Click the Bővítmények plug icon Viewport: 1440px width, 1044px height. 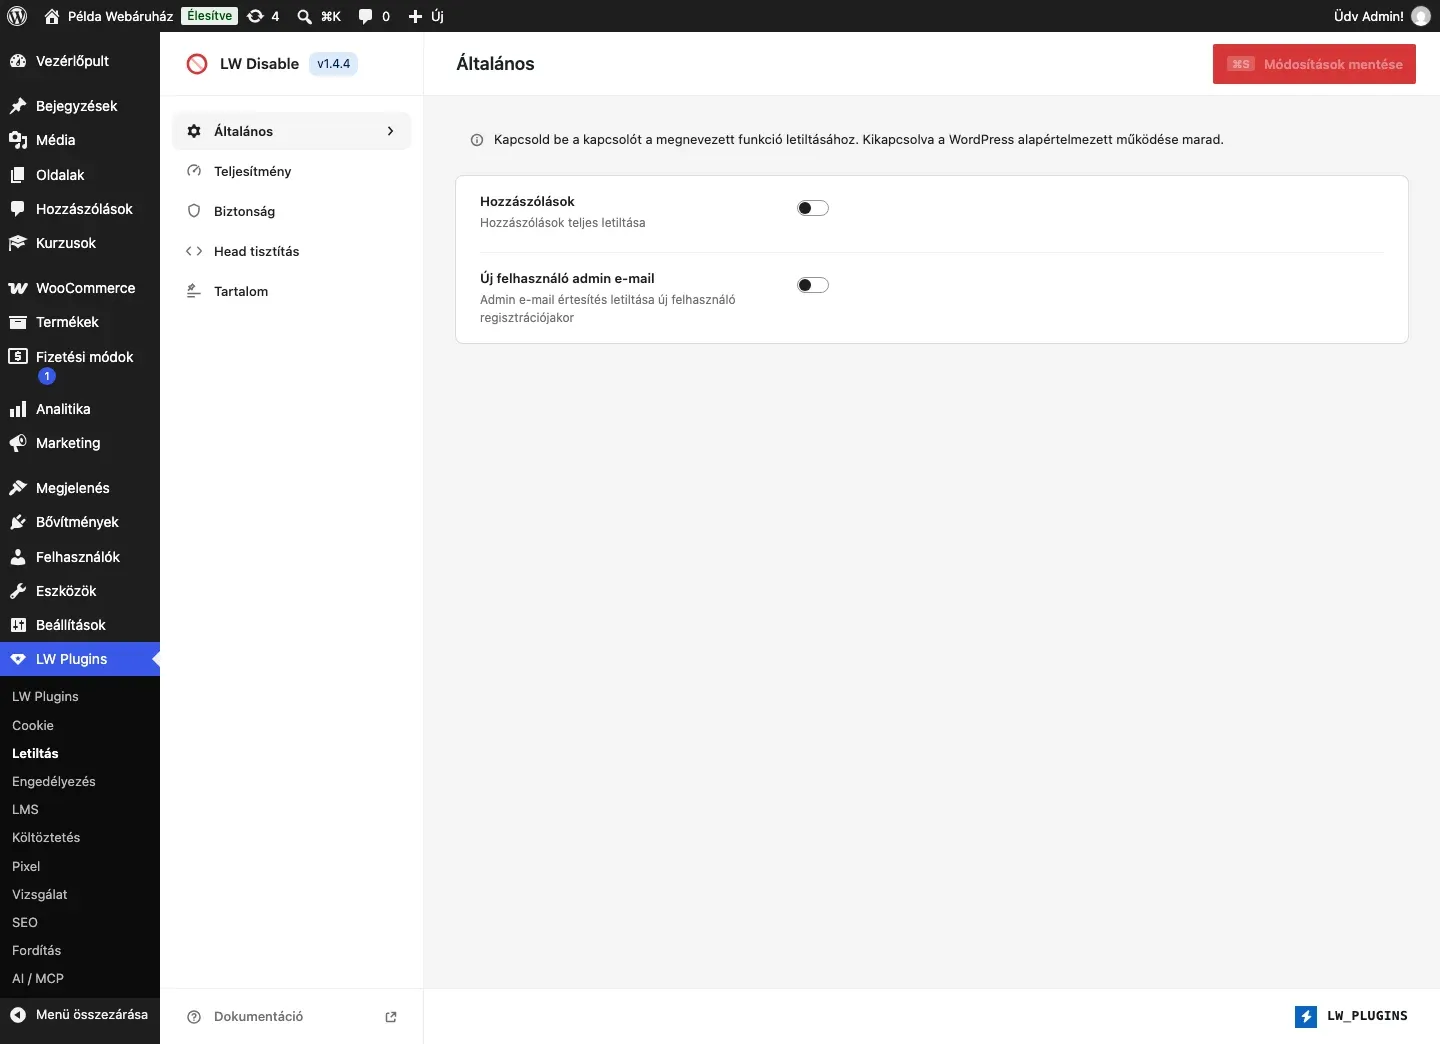pos(18,522)
